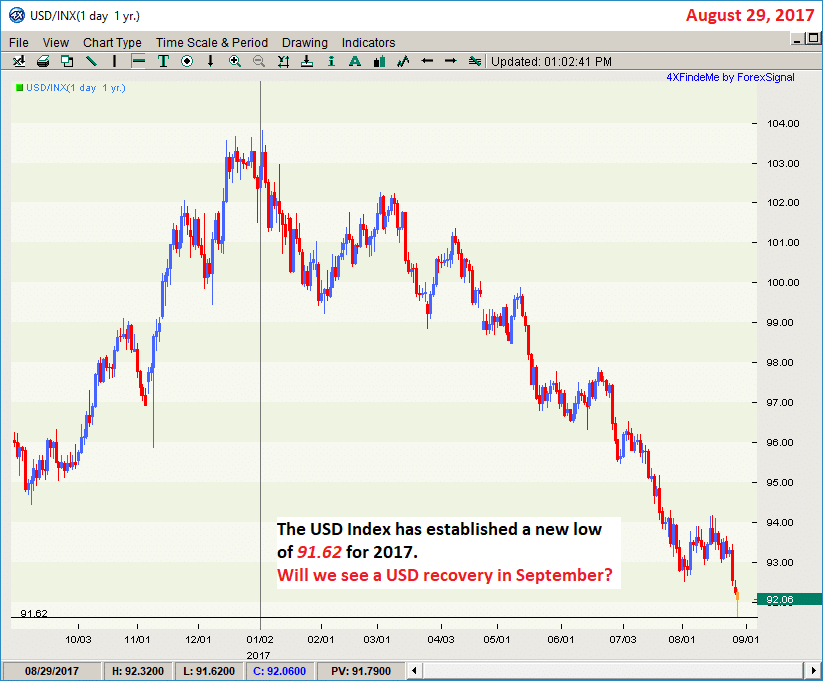Click the Print chart icon
Viewport: 823px width, 681px height.
(43, 61)
